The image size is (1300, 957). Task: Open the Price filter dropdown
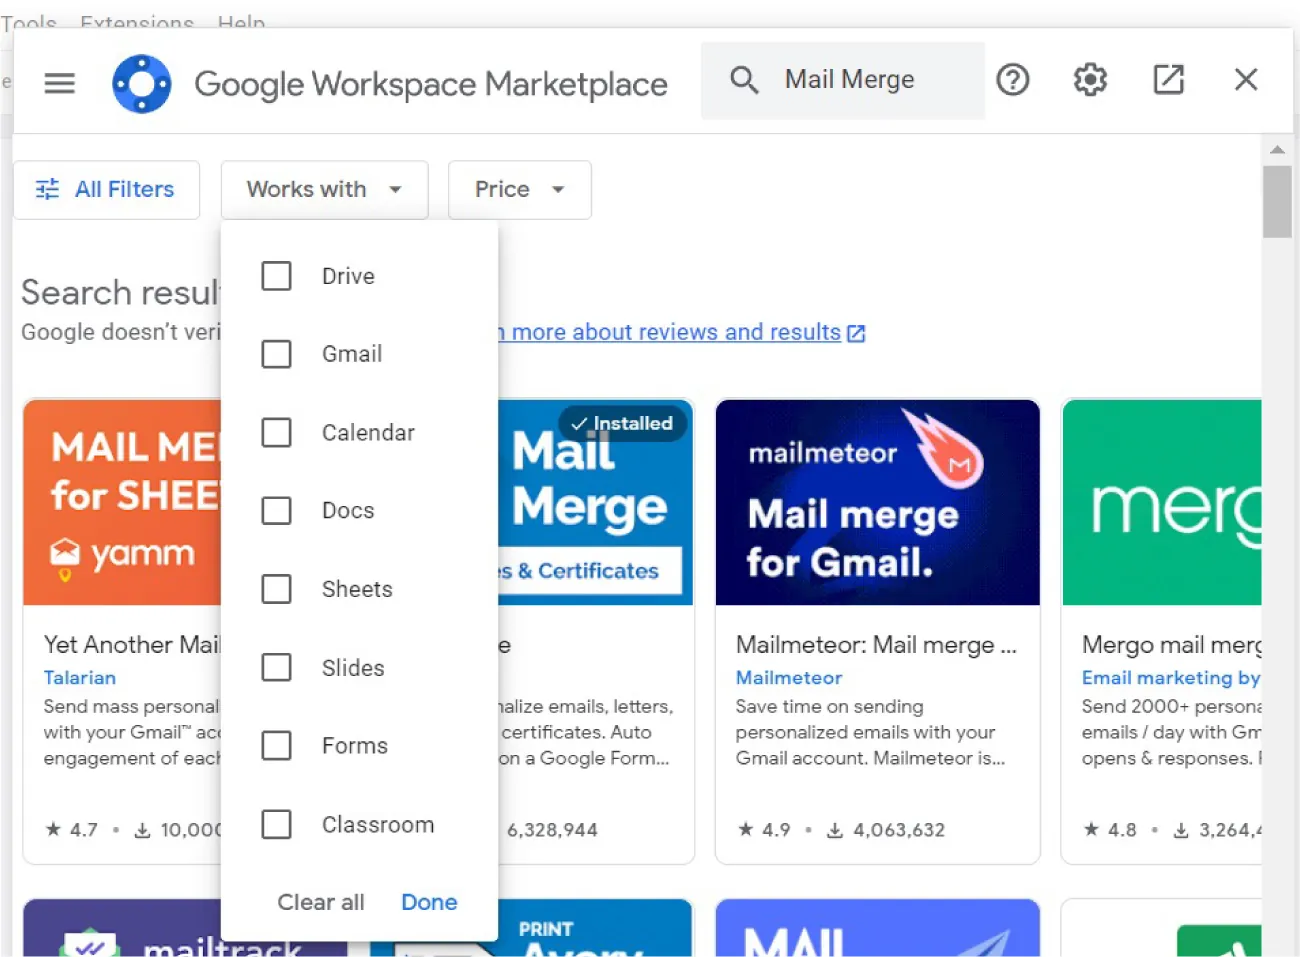[519, 189]
